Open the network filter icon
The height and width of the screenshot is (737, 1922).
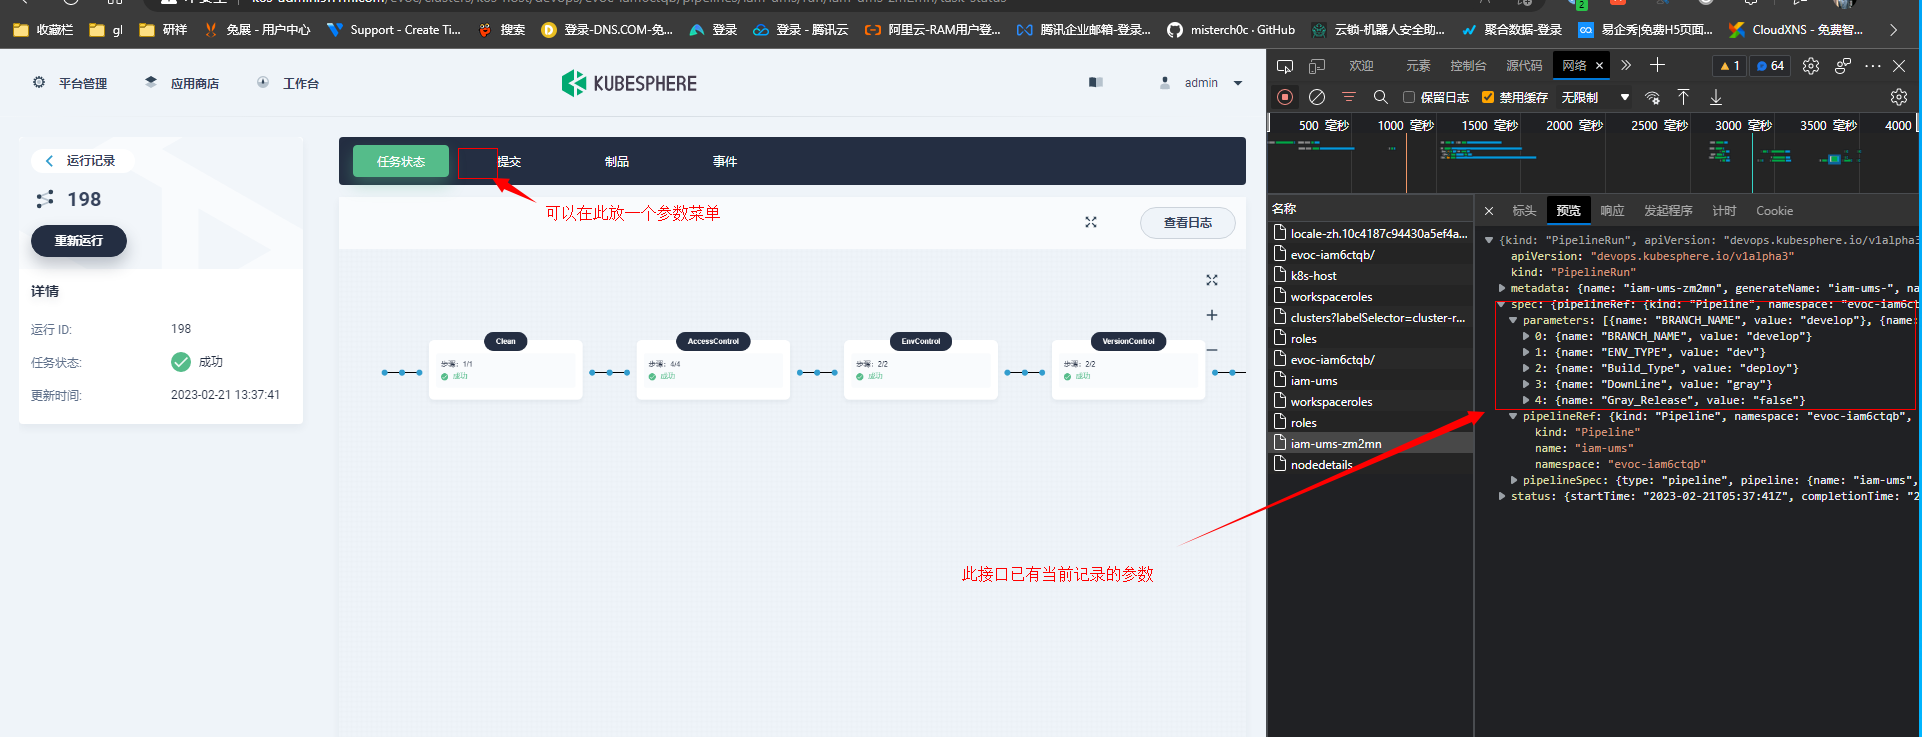pyautogui.click(x=1349, y=97)
